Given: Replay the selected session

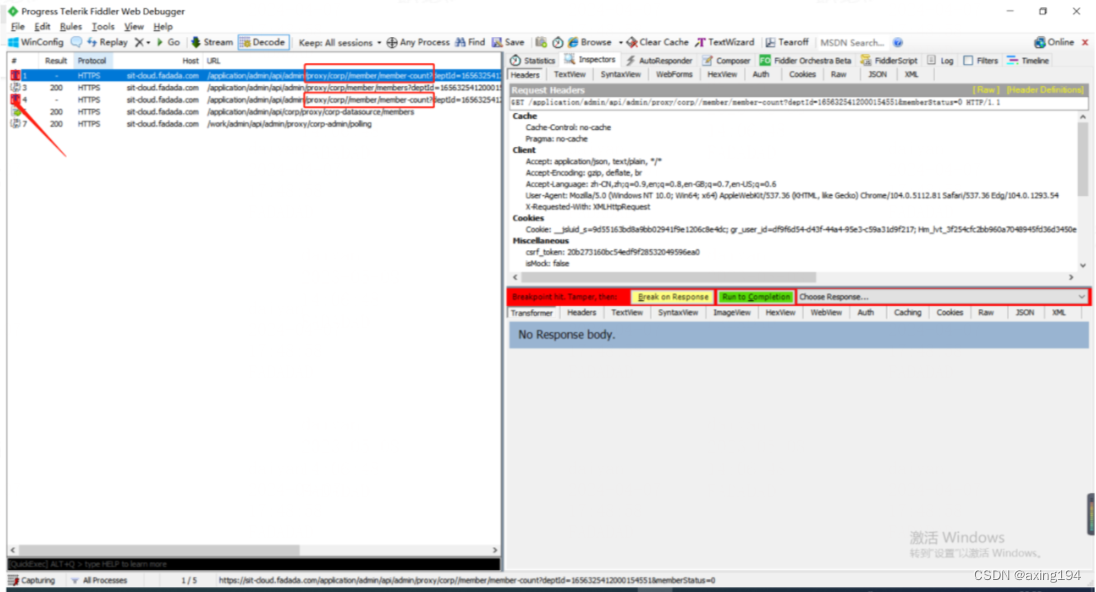Looking at the screenshot, I should (x=108, y=43).
